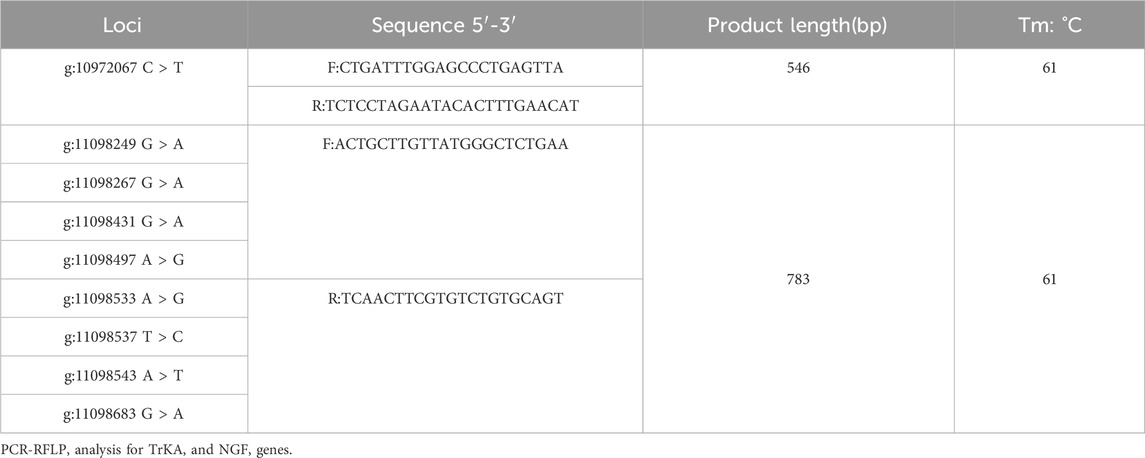Click forward primer F:ACTGCTTGTTATGGGCTCTGAA
Screen dimensions: 1145x458
pos(445,144)
